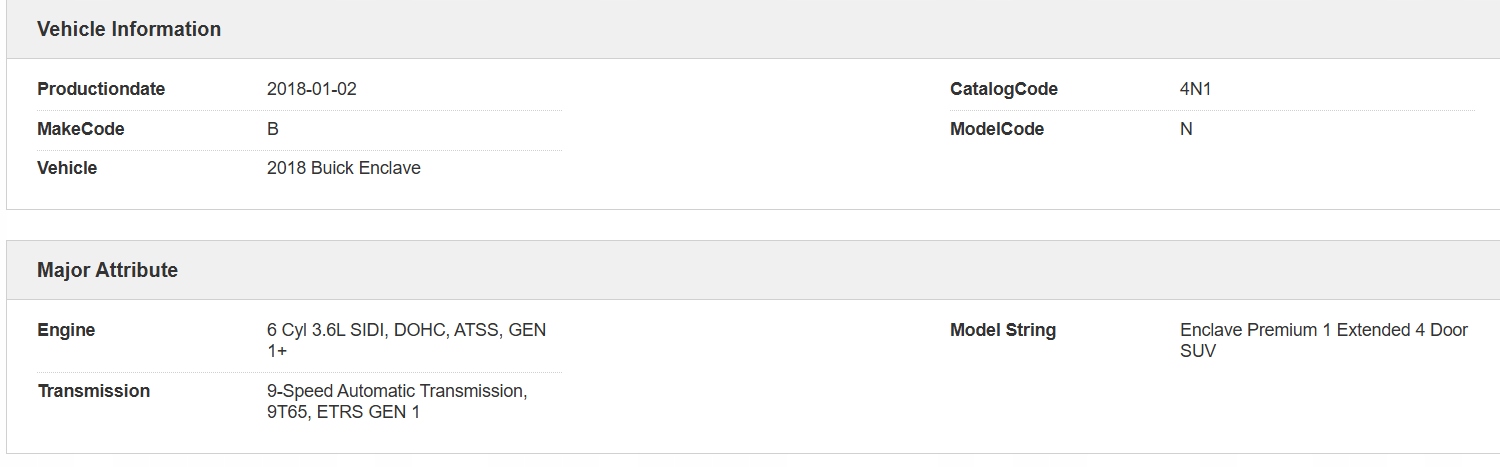Click the word SUV in Model String
The image size is (1500, 467).
(x=1197, y=351)
